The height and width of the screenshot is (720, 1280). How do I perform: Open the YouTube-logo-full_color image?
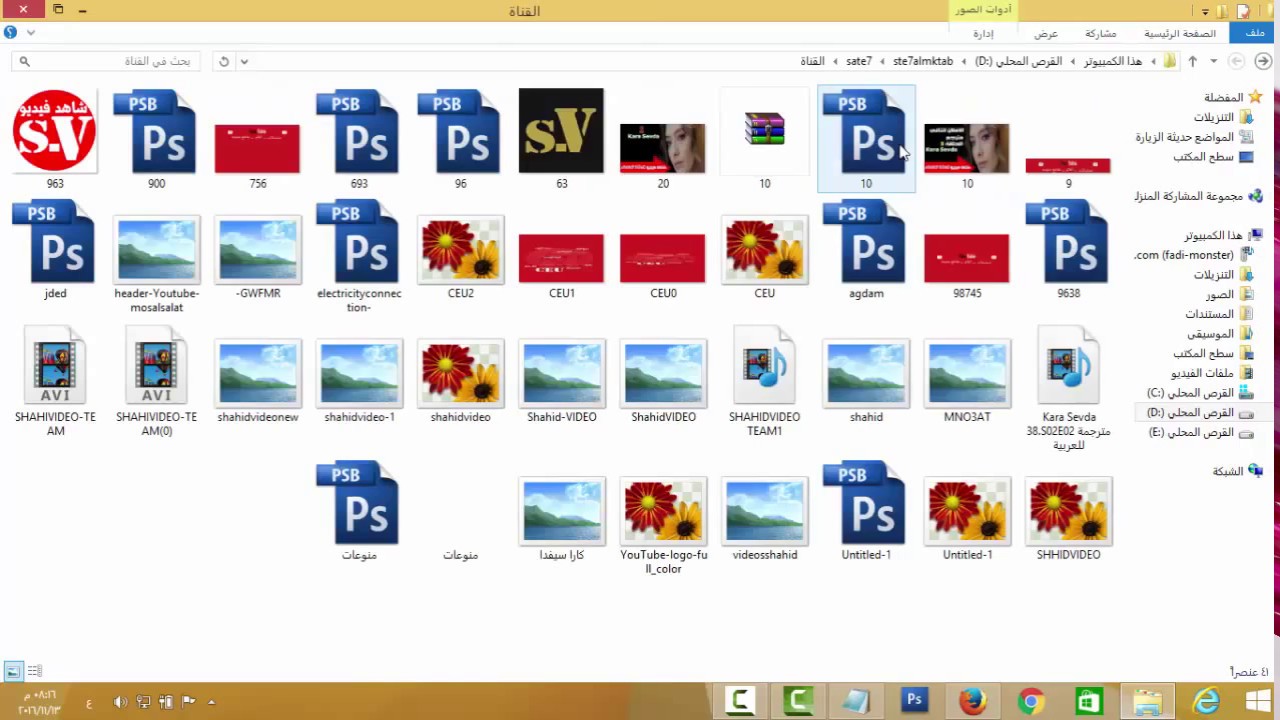pos(663,525)
